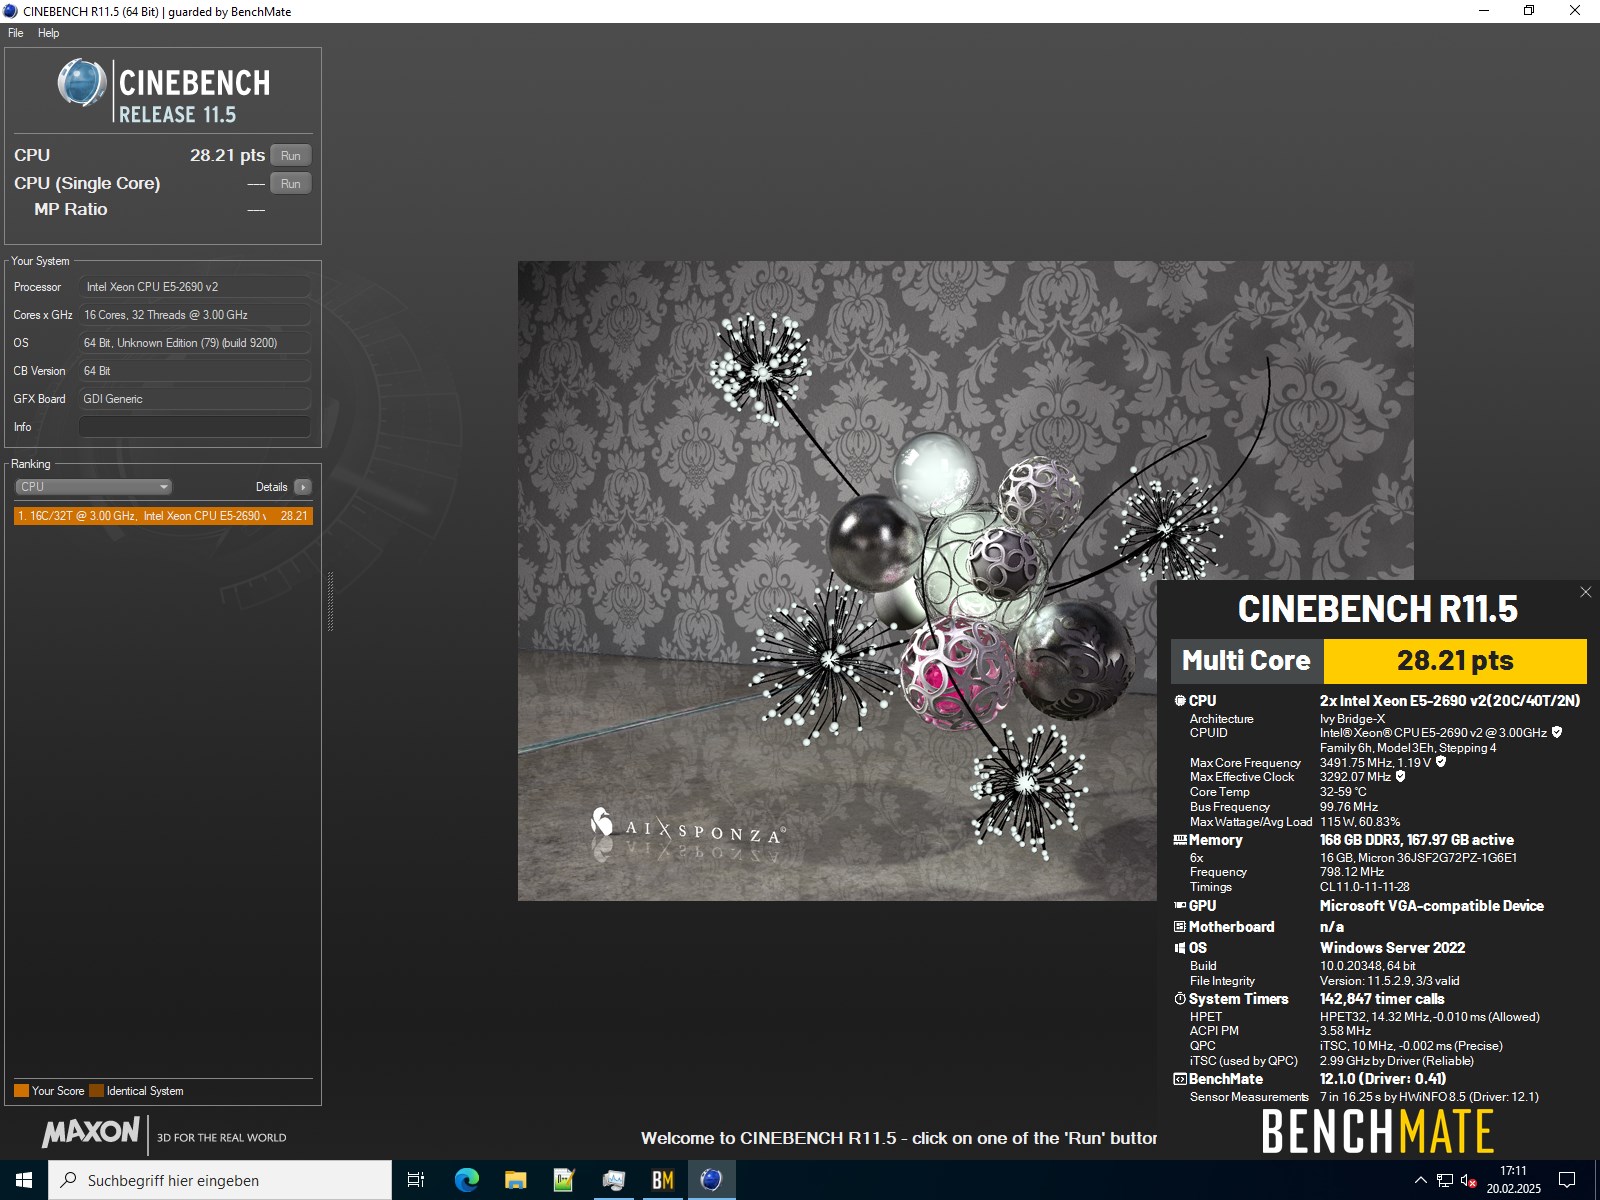Screen dimensions: 1600x1200
Task: Open the CPU ranking dropdown
Action: [93, 487]
